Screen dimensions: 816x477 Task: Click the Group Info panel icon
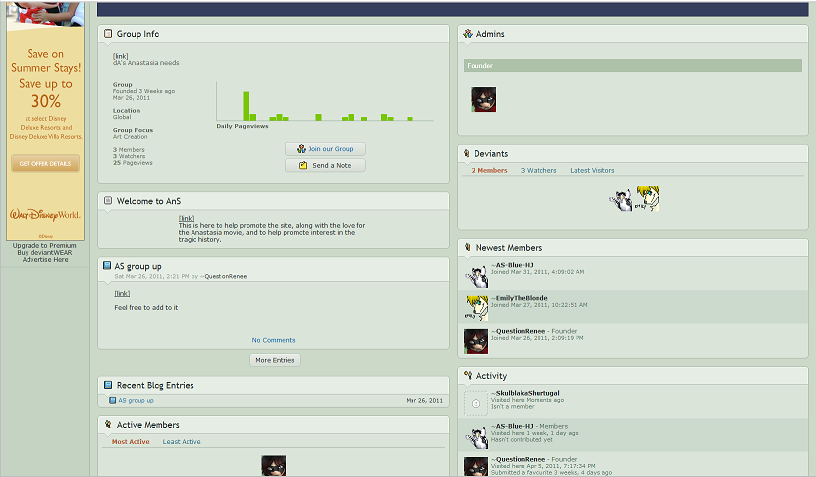click(x=108, y=34)
